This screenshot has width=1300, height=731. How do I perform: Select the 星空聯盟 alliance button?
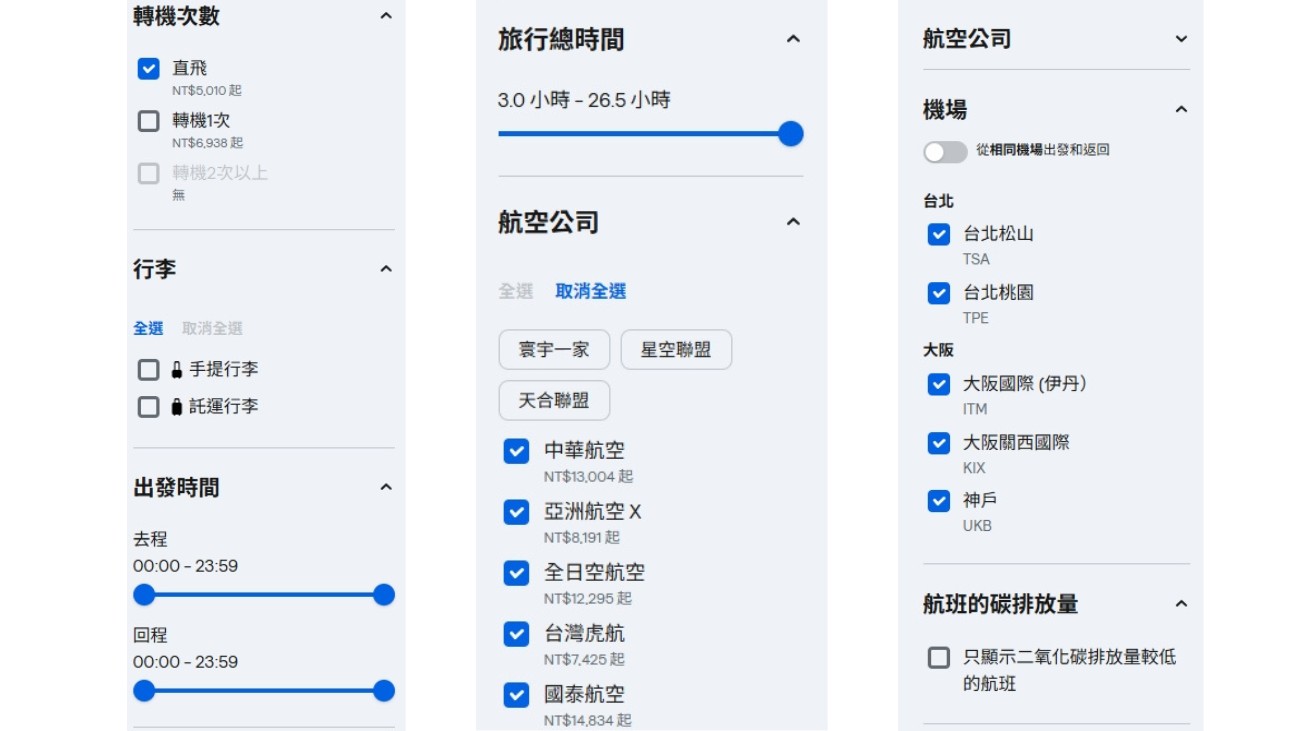[676, 350]
